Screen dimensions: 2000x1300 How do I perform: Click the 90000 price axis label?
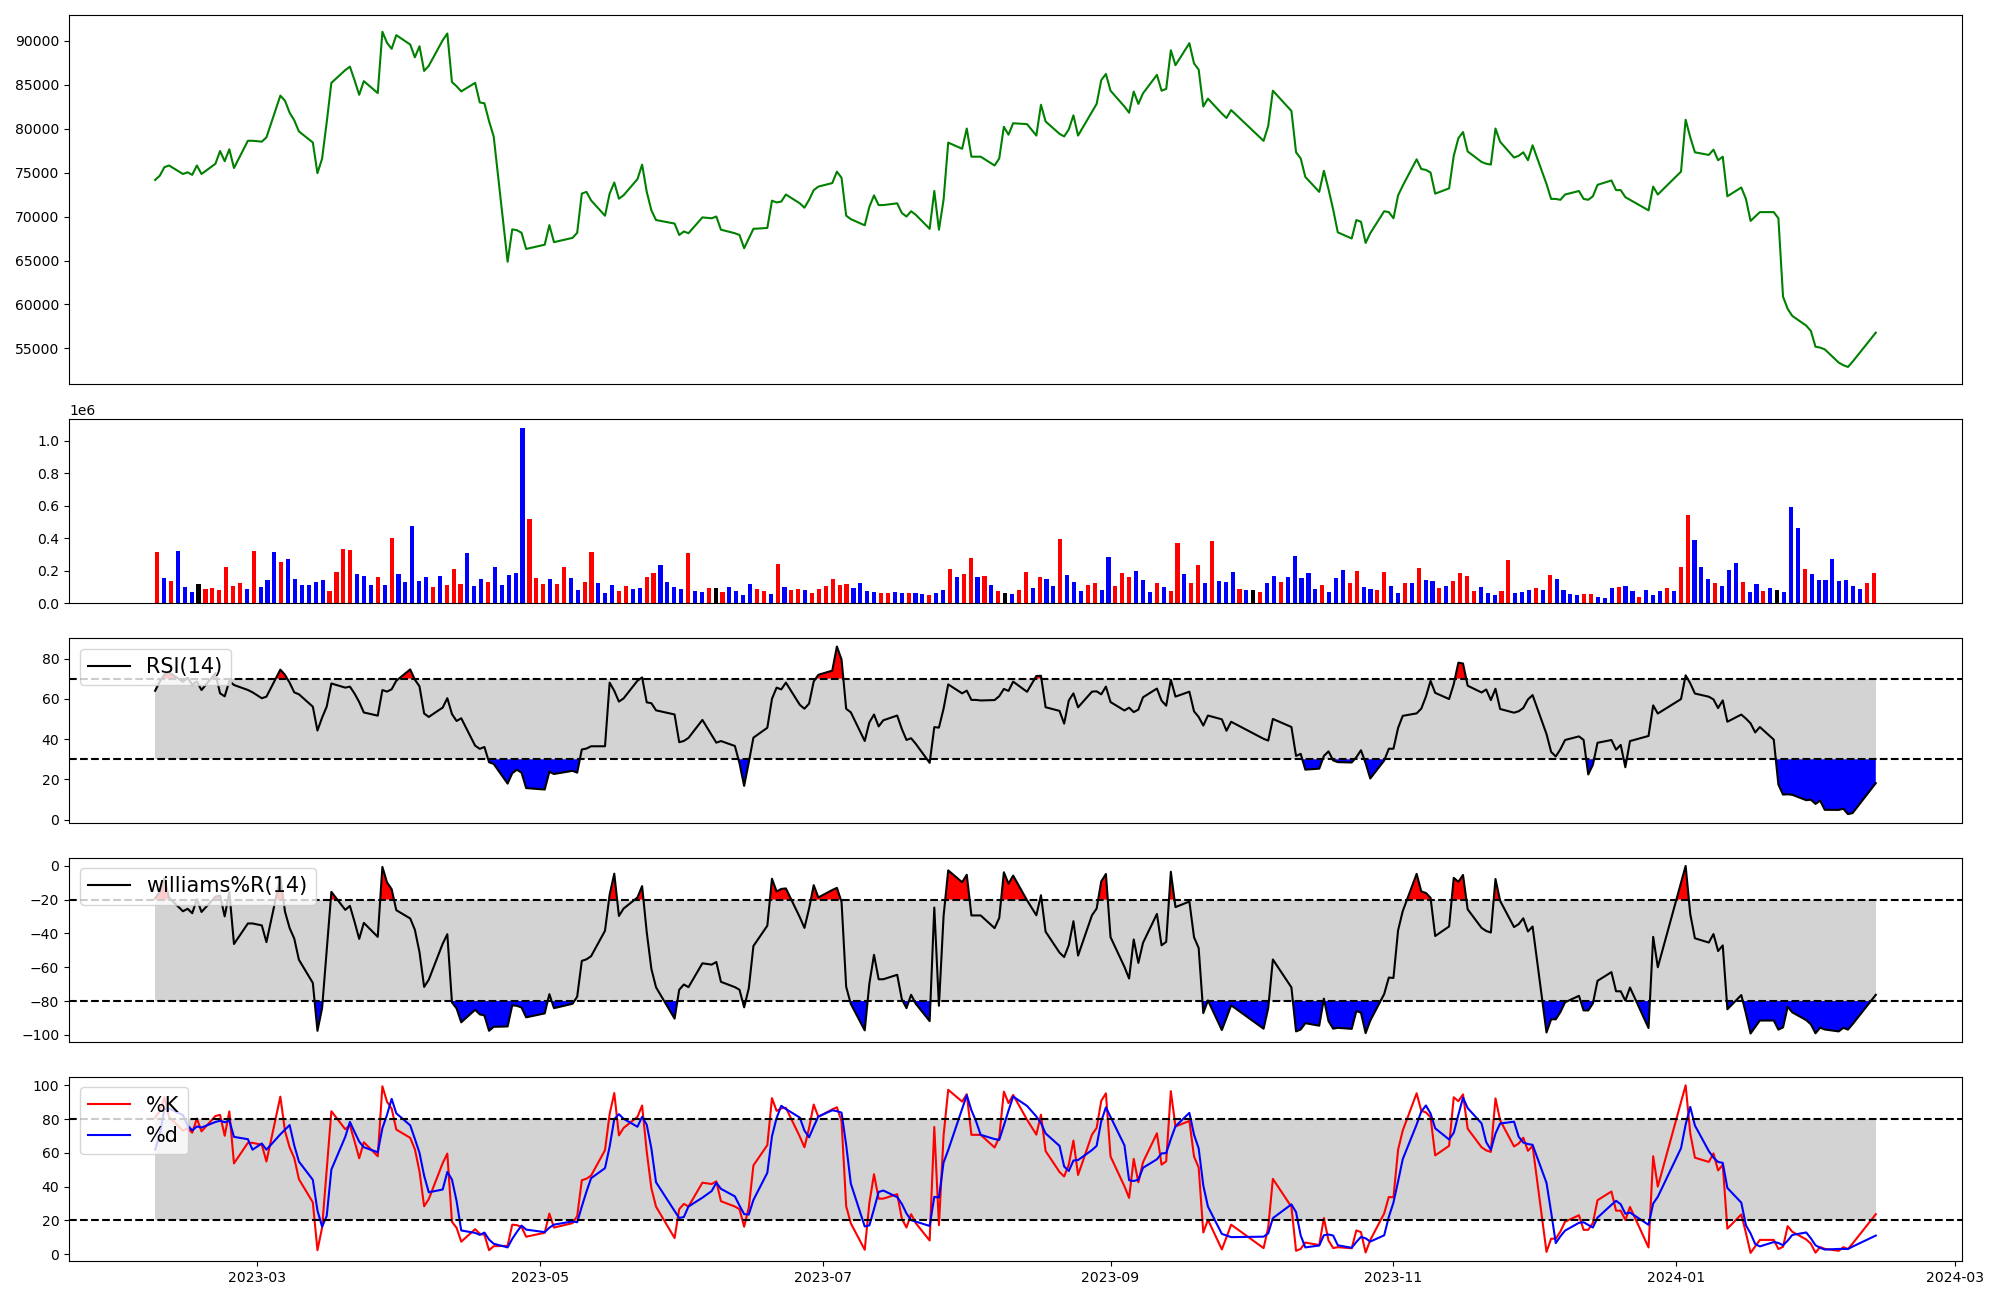tap(38, 41)
